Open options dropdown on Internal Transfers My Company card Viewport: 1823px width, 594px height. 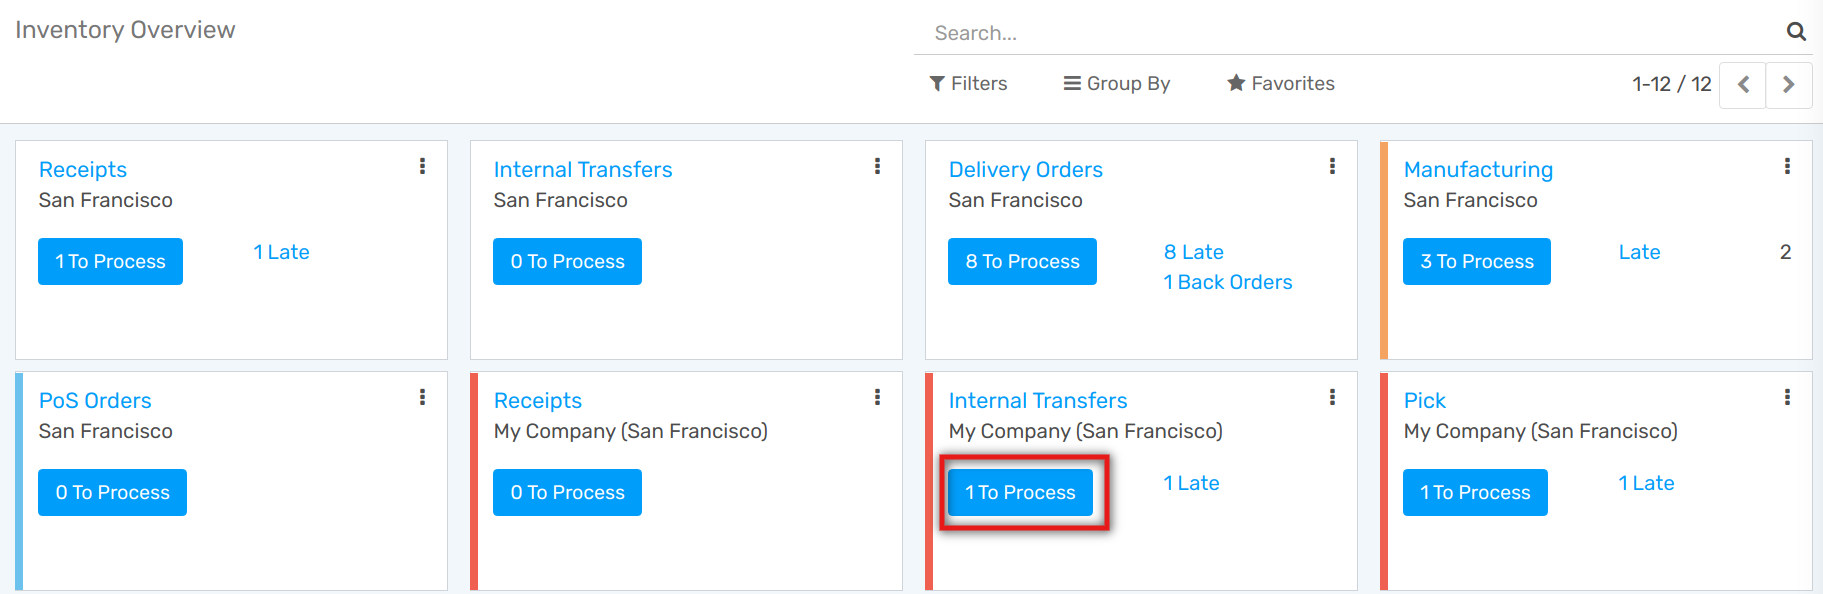[1332, 397]
